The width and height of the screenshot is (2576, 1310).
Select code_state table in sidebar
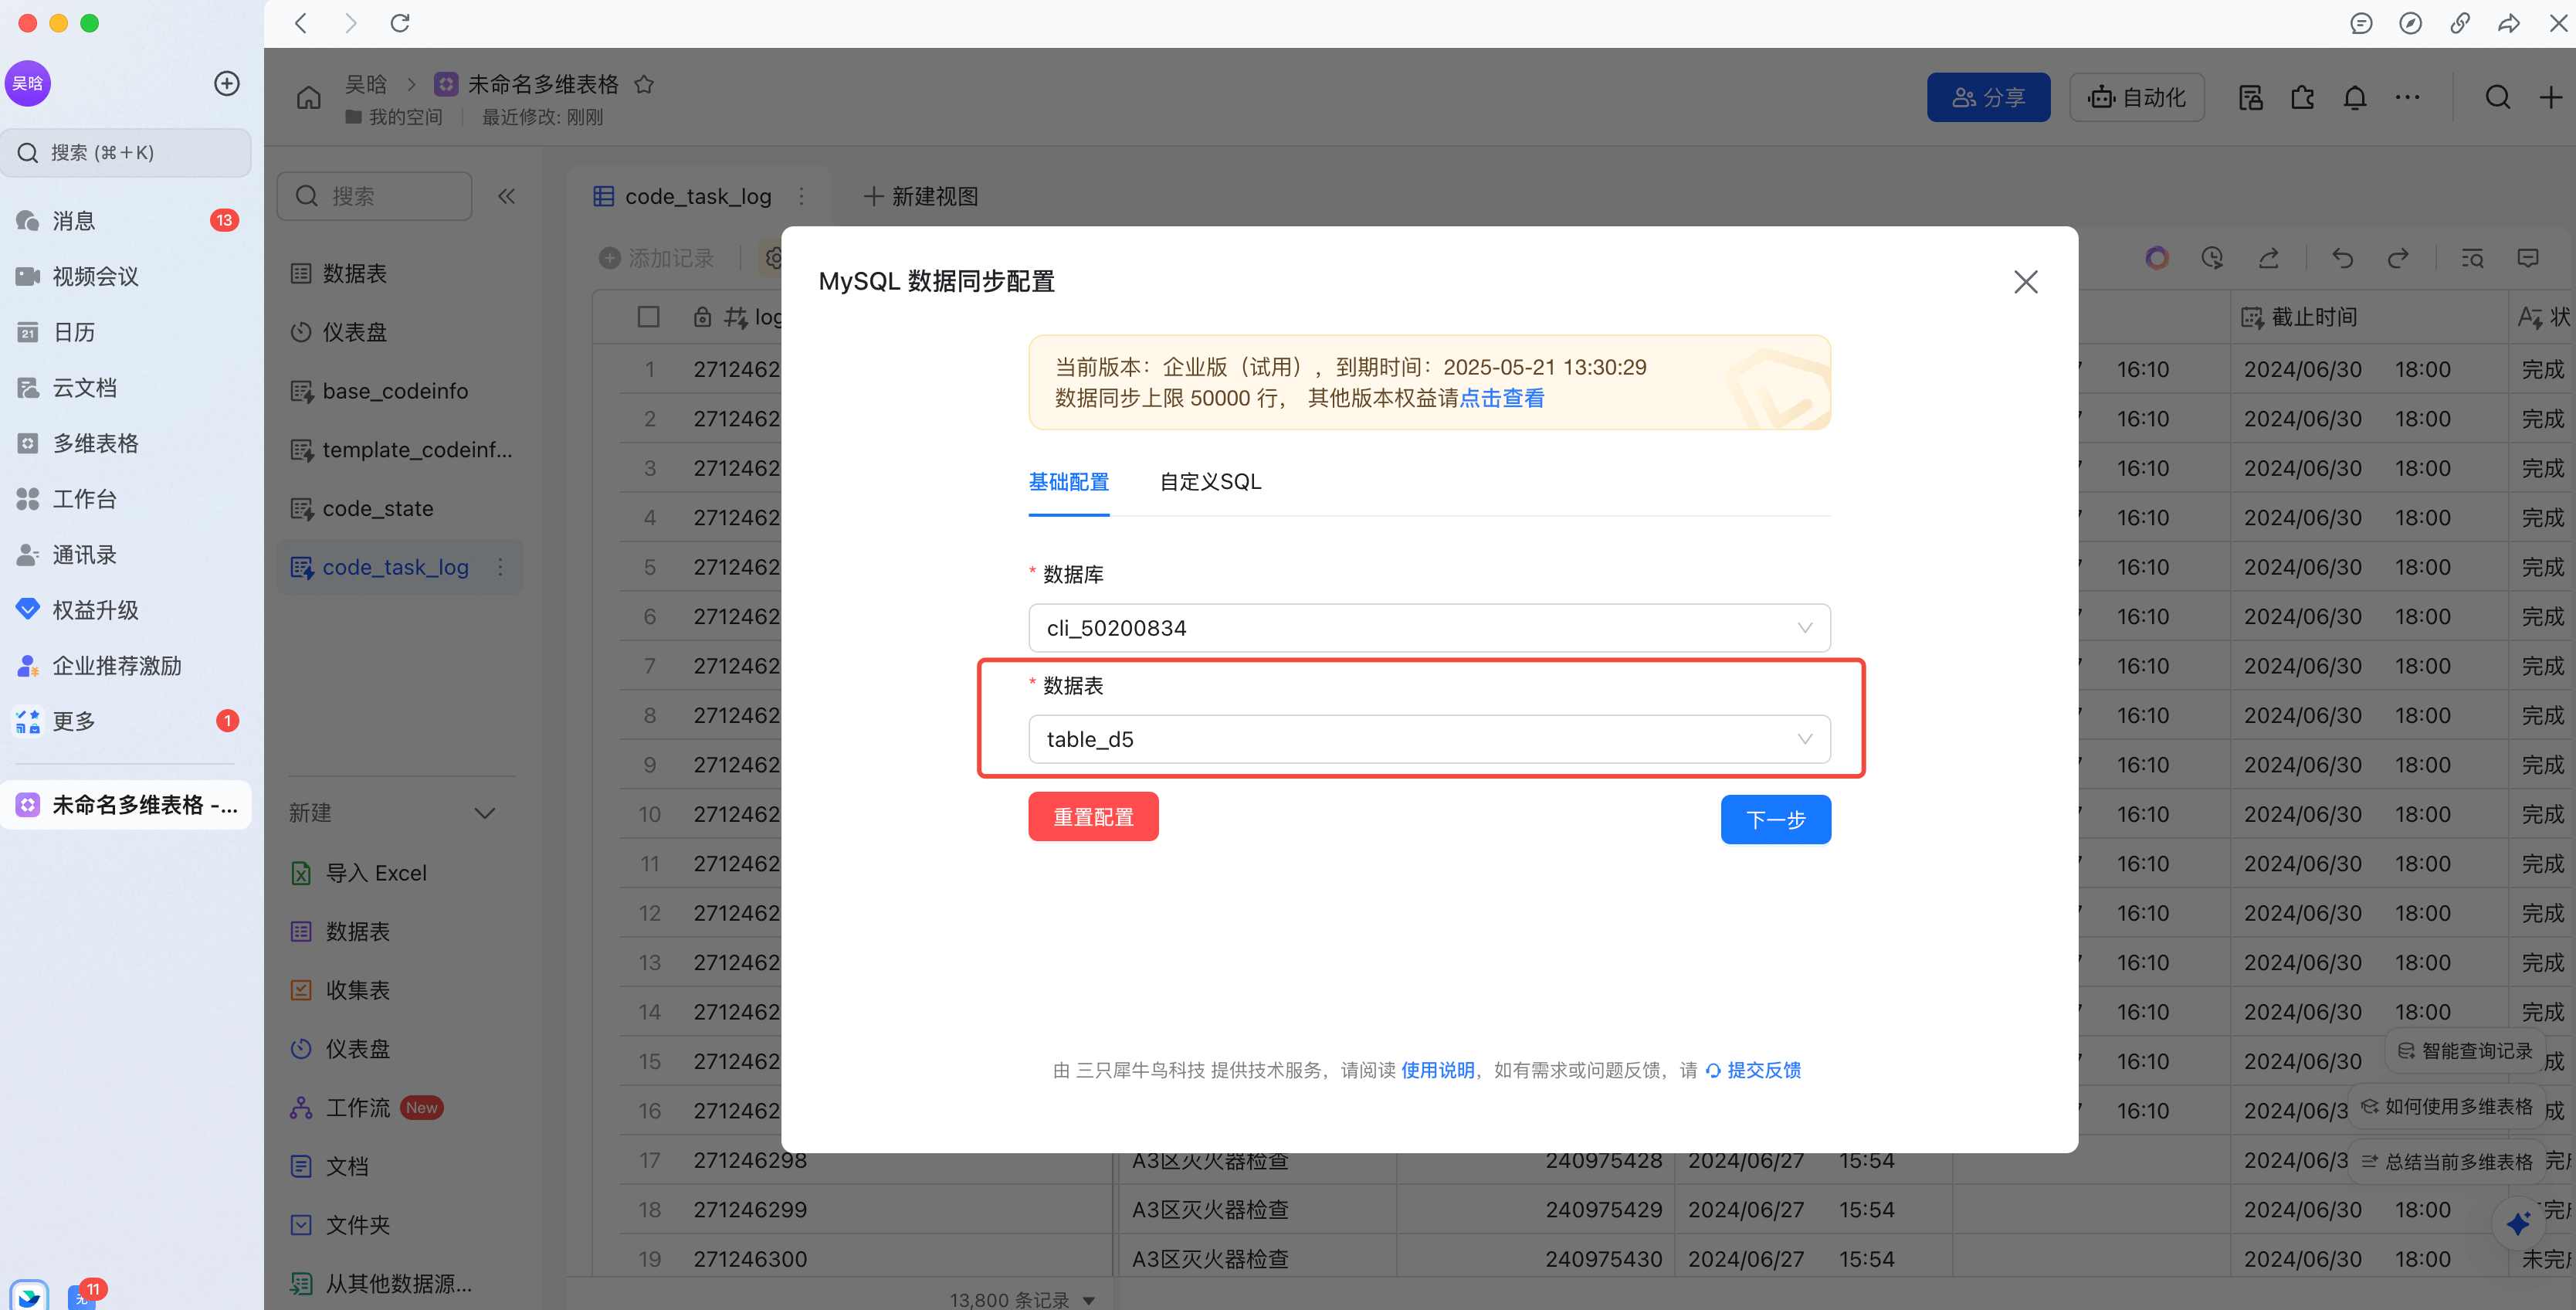(x=400, y=509)
